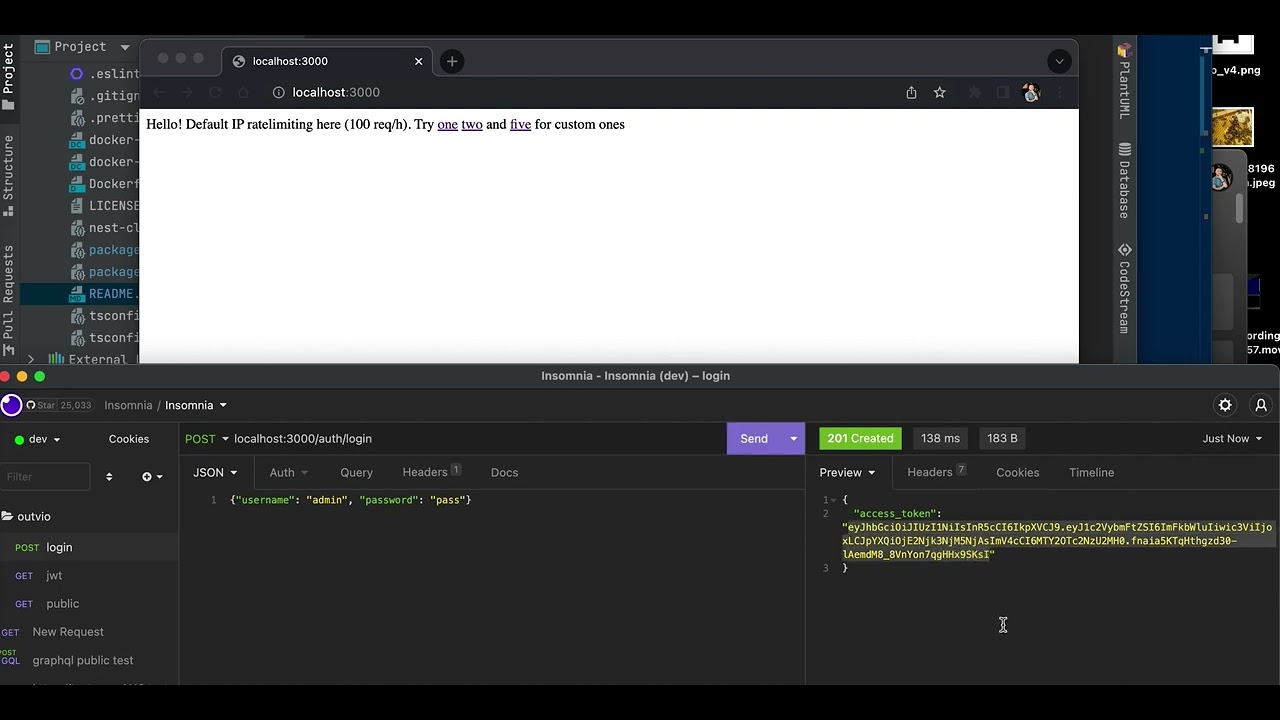Click the browser tab search chevron button
The image size is (1280, 720).
(1059, 61)
